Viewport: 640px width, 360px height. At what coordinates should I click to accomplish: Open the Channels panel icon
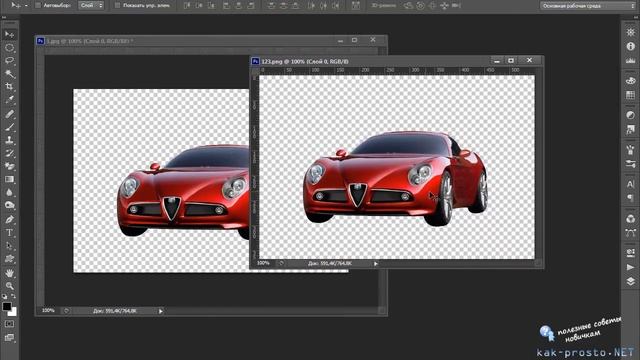point(630,219)
